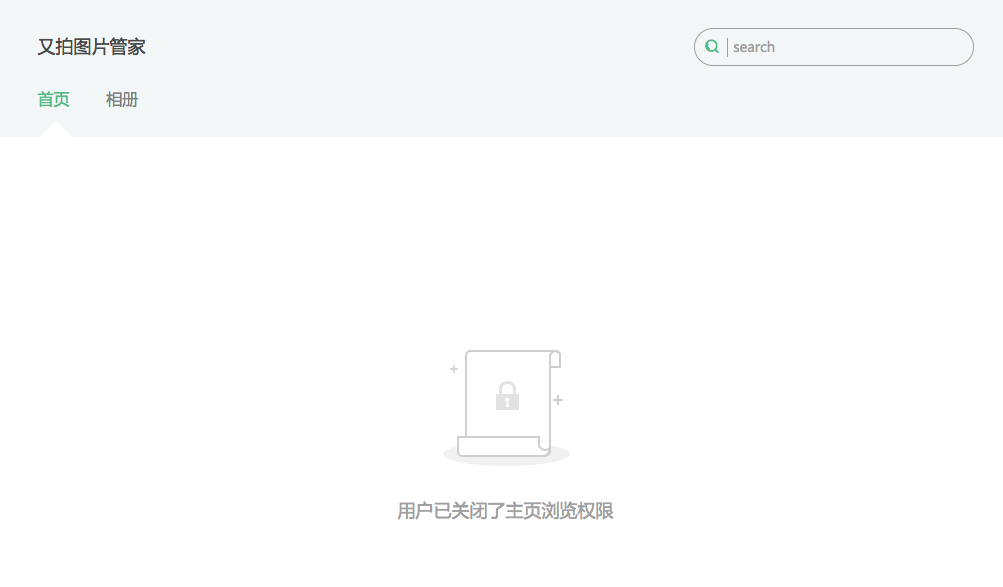This screenshot has height=587, width=1003.
Task: Click the "search" placeholder text
Action: [x=754, y=47]
